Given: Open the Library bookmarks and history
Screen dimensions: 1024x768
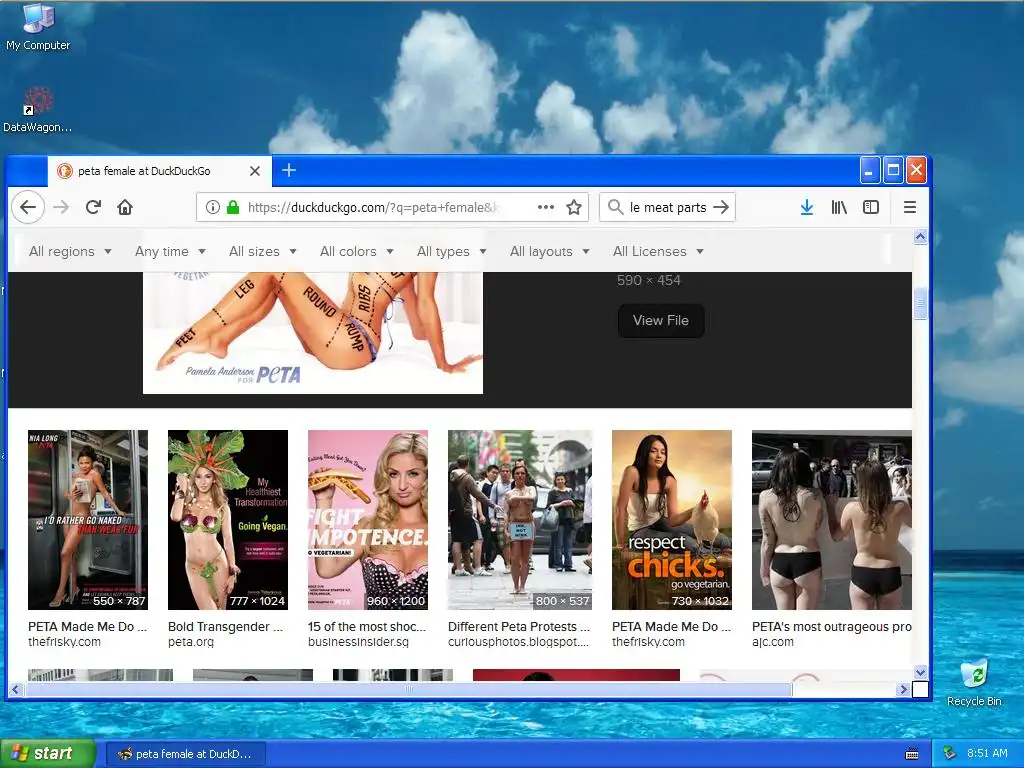Looking at the screenshot, I should click(839, 208).
